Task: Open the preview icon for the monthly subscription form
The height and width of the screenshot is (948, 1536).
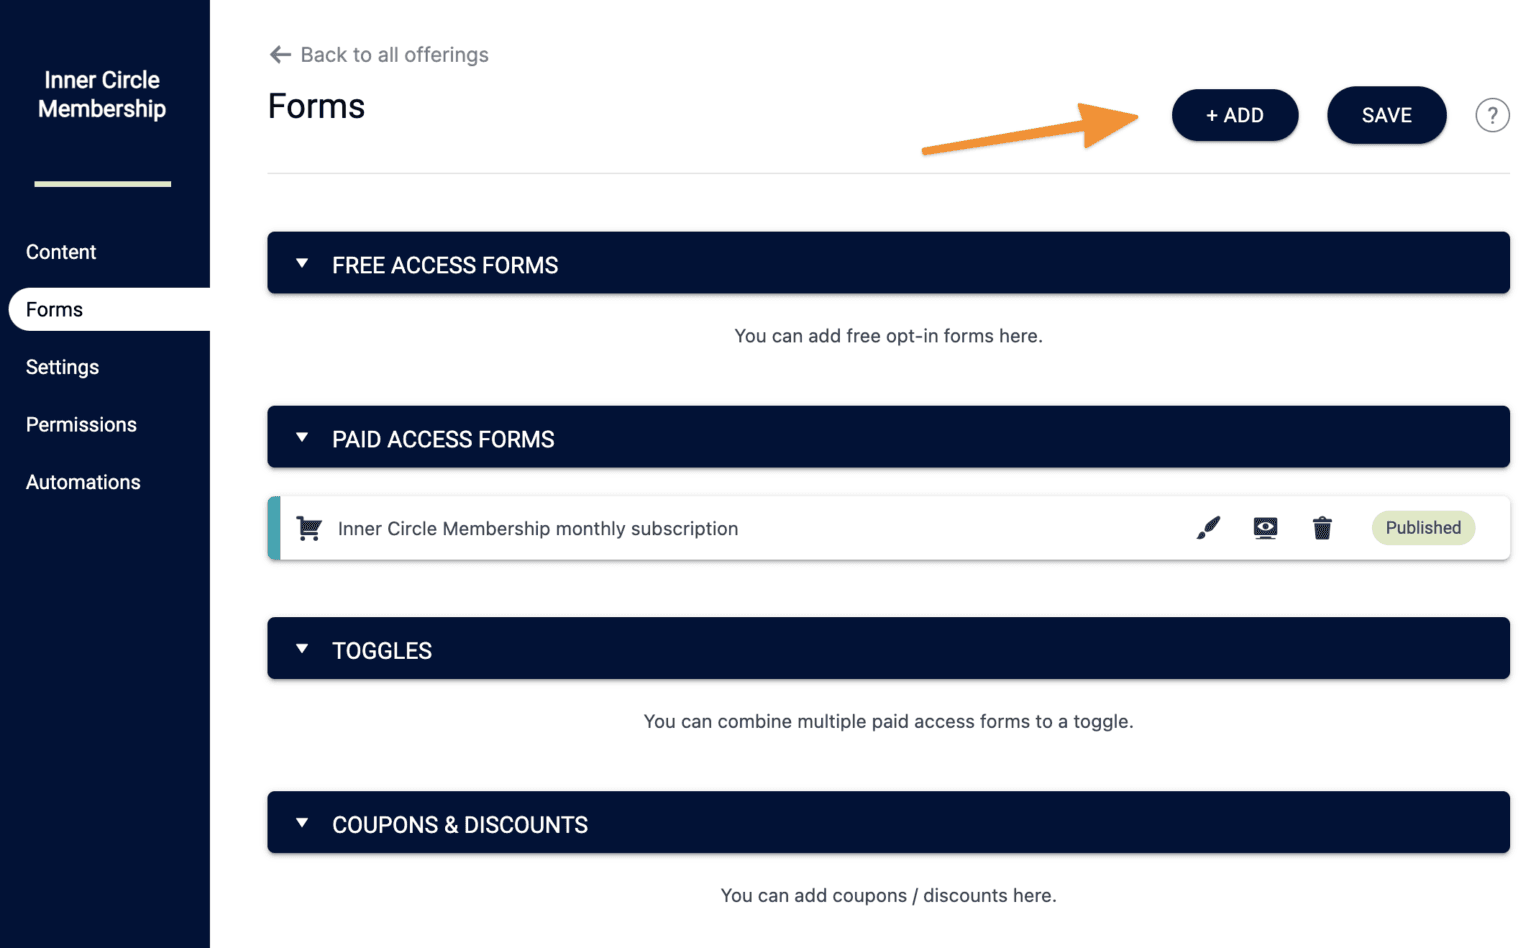Action: (x=1265, y=527)
